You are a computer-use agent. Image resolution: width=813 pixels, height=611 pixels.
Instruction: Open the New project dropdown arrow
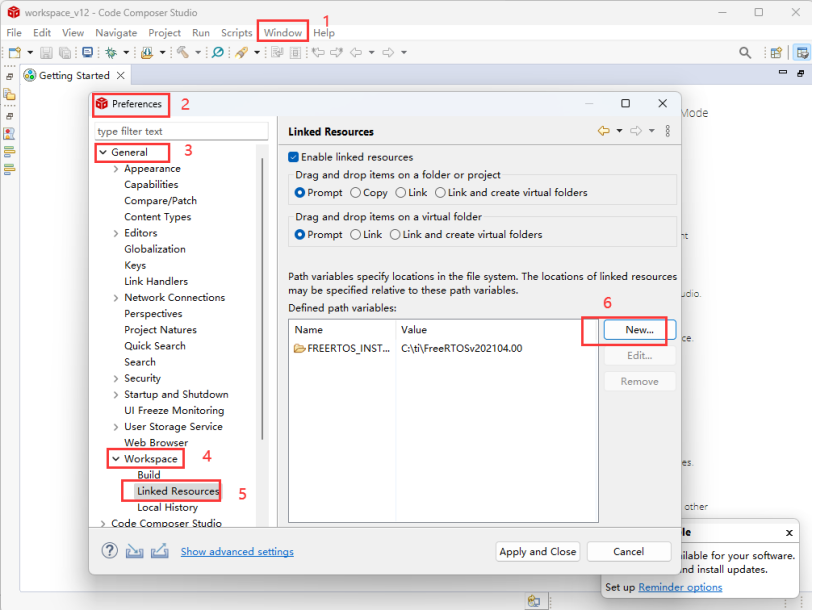pyautogui.click(x=30, y=52)
